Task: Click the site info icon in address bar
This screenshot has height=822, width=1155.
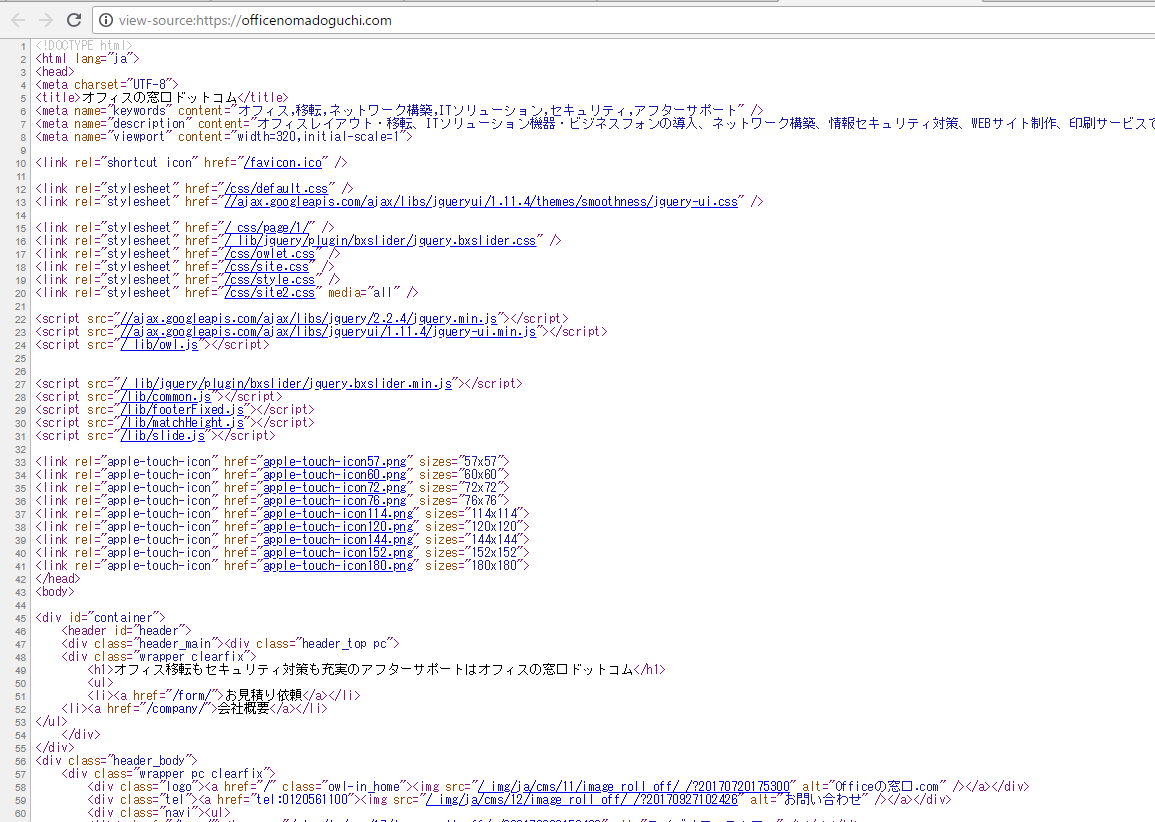Action: click(x=106, y=21)
